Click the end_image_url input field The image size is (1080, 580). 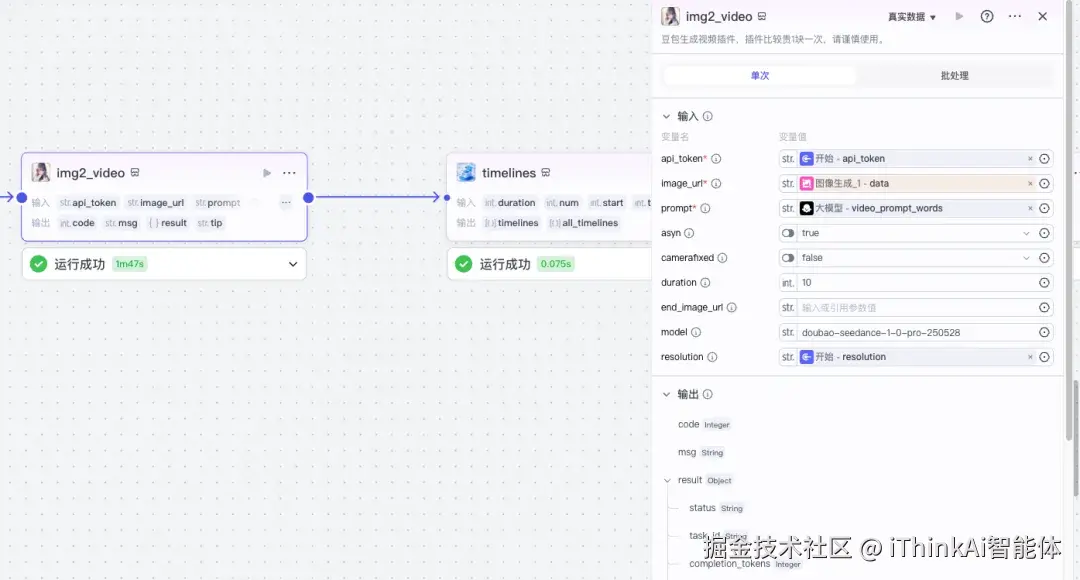coord(916,308)
